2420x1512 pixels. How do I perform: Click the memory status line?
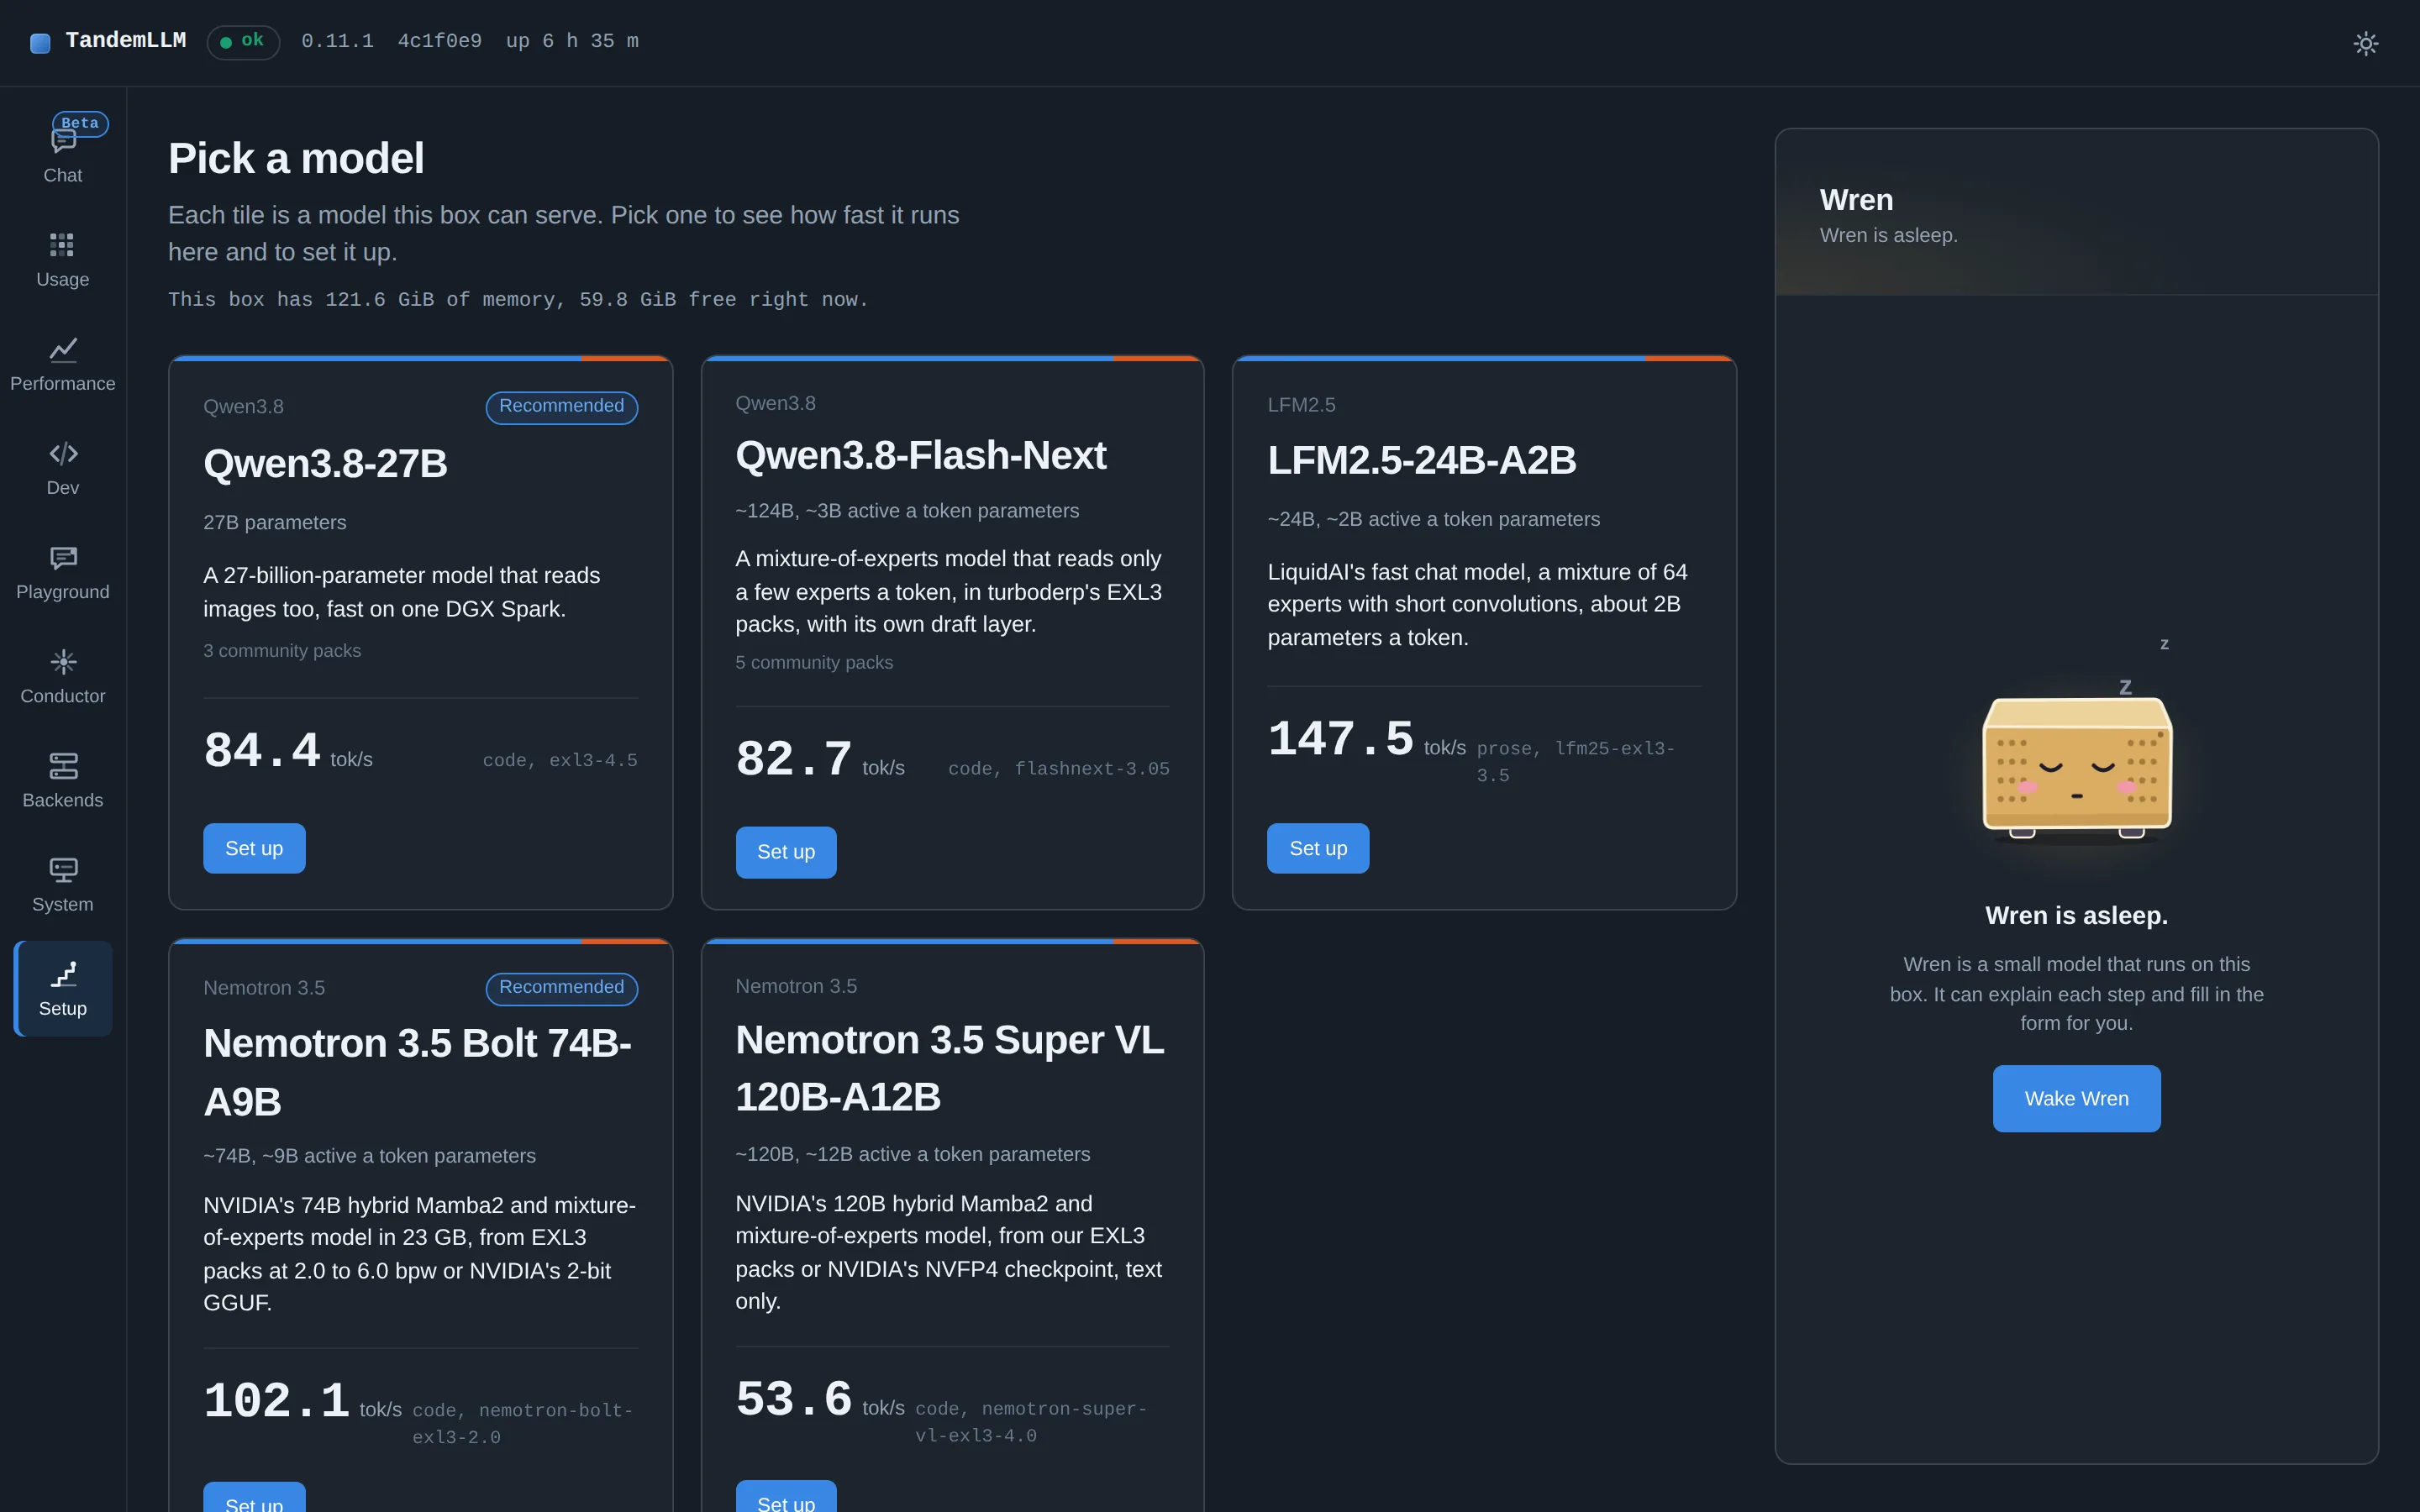click(518, 300)
